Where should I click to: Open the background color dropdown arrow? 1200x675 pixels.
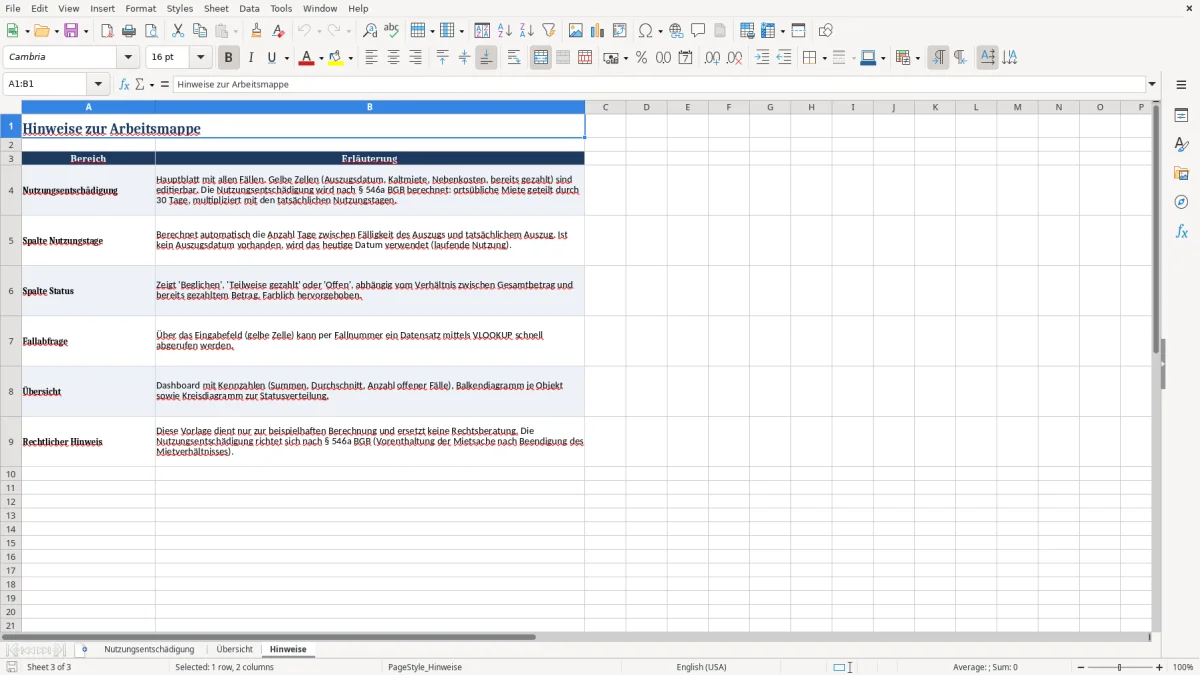coord(350,58)
